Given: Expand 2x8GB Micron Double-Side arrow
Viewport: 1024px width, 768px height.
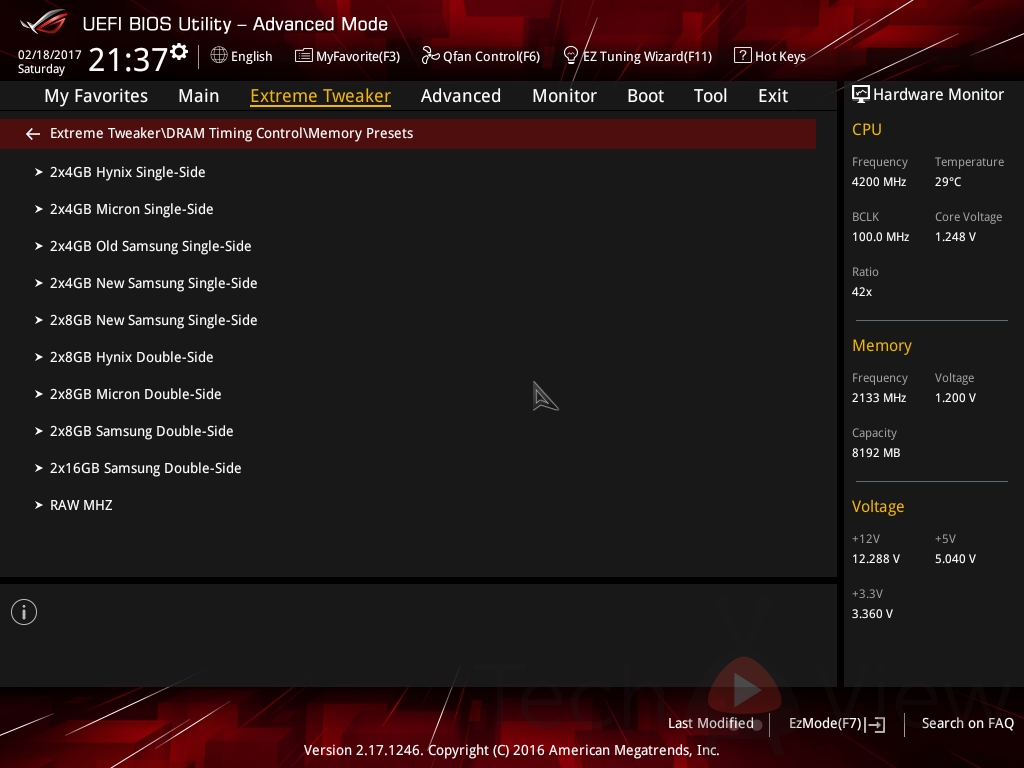Looking at the screenshot, I should click(x=39, y=394).
